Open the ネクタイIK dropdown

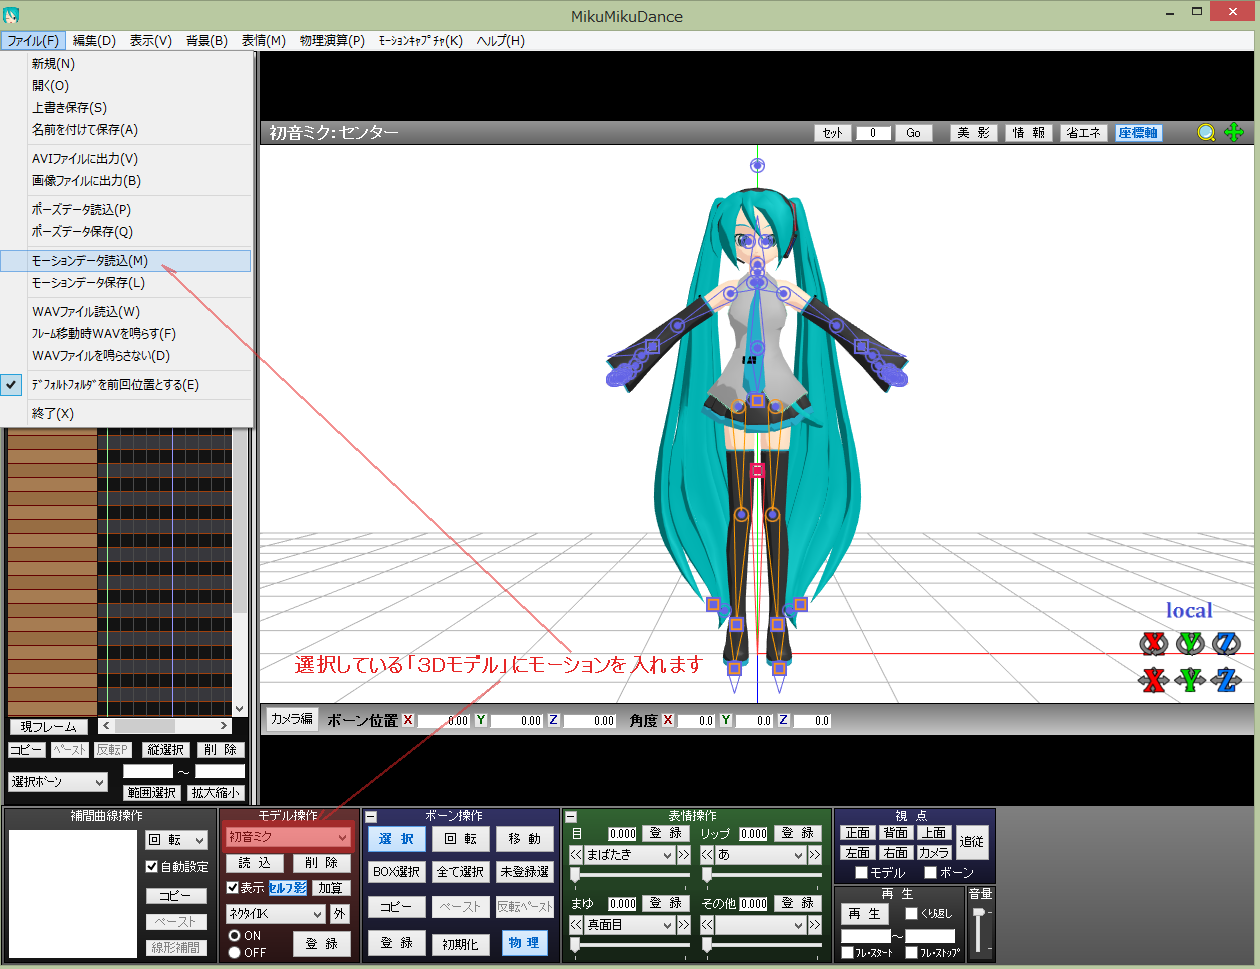276,914
